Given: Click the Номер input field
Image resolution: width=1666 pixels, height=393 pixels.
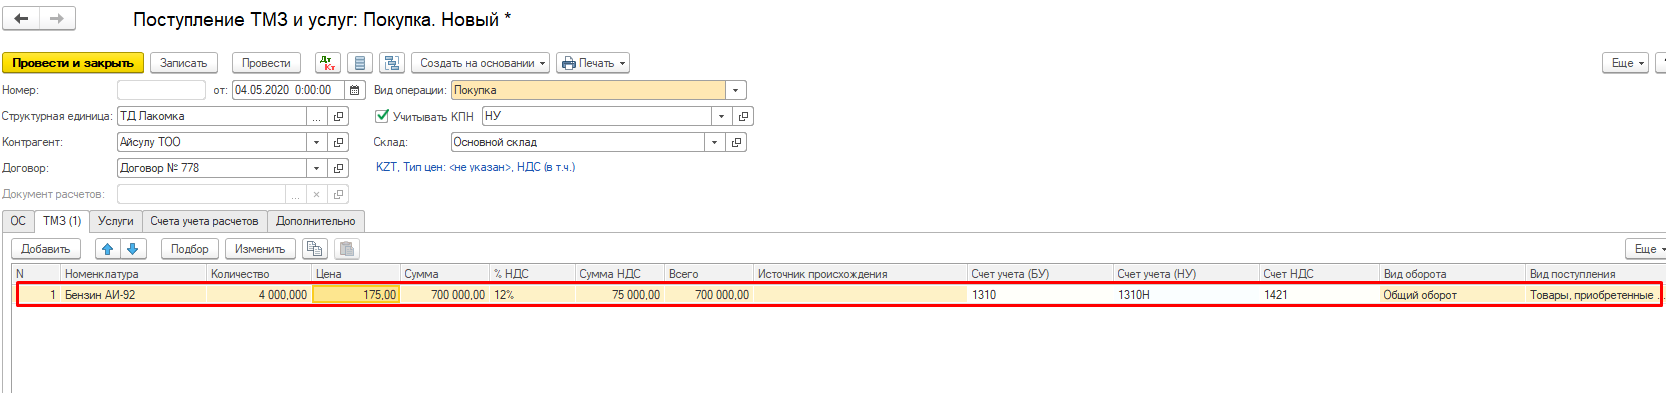Looking at the screenshot, I should 161,90.
